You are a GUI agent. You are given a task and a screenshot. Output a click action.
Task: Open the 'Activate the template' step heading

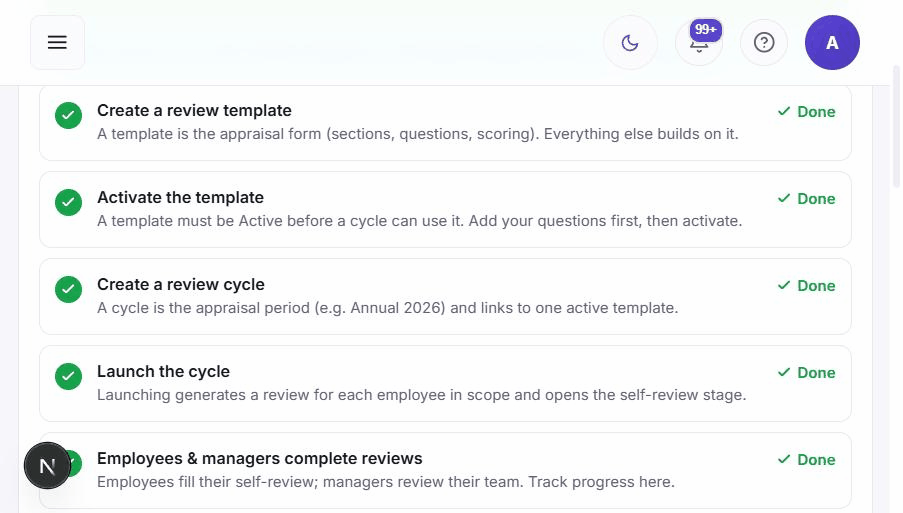(x=180, y=197)
